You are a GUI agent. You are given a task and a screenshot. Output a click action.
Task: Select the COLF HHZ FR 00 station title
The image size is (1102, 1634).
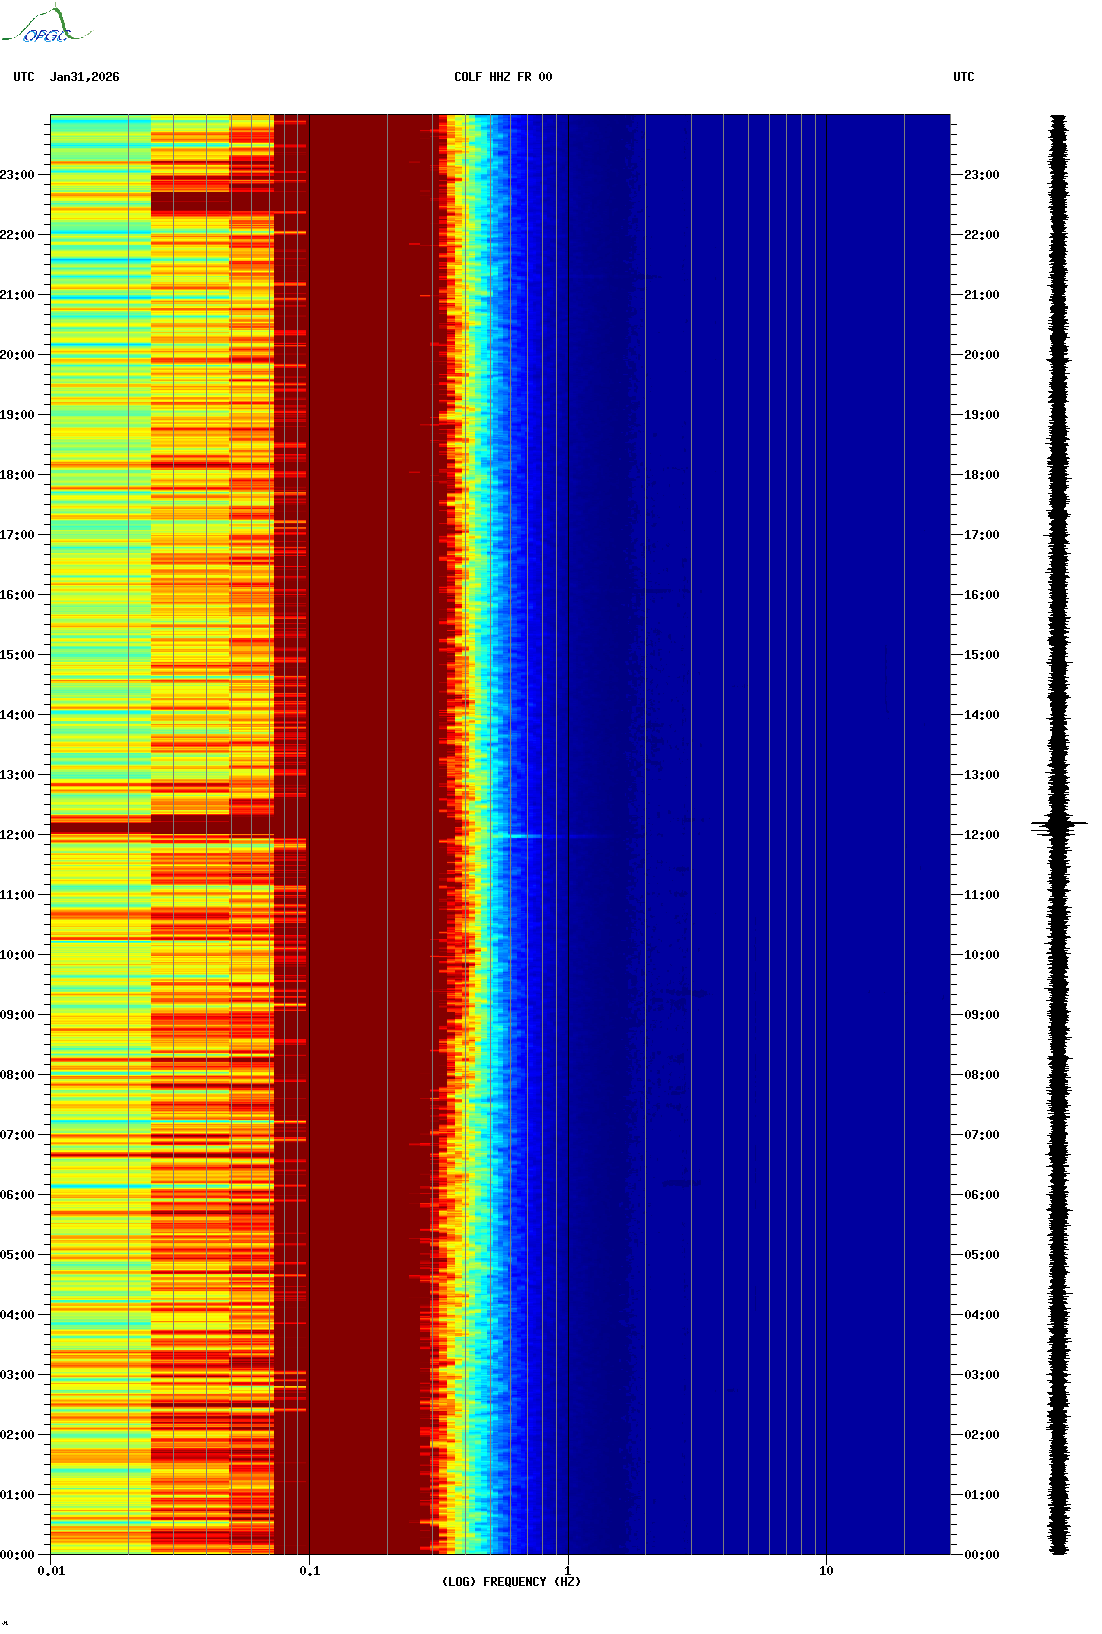coord(502,77)
